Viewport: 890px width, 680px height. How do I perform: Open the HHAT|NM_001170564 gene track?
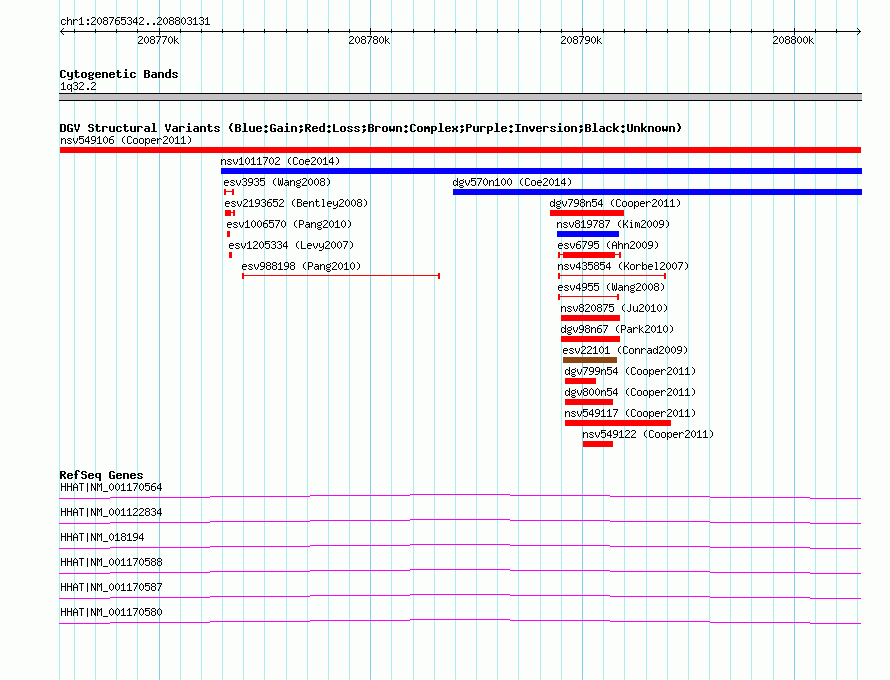point(460,497)
